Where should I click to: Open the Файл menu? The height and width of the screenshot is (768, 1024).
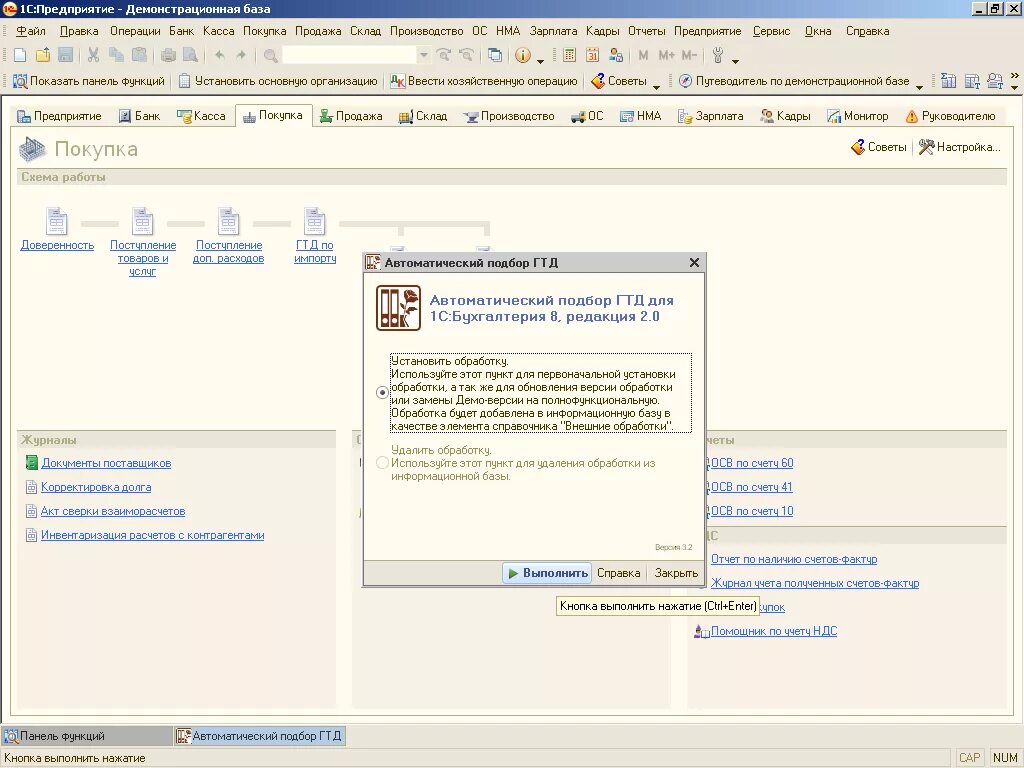click(x=31, y=31)
